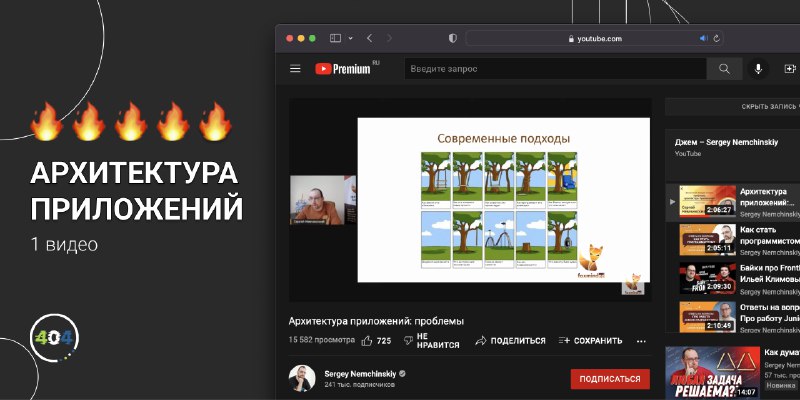Open the three-dot more actions menu
The height and width of the screenshot is (400, 800).
tap(641, 341)
